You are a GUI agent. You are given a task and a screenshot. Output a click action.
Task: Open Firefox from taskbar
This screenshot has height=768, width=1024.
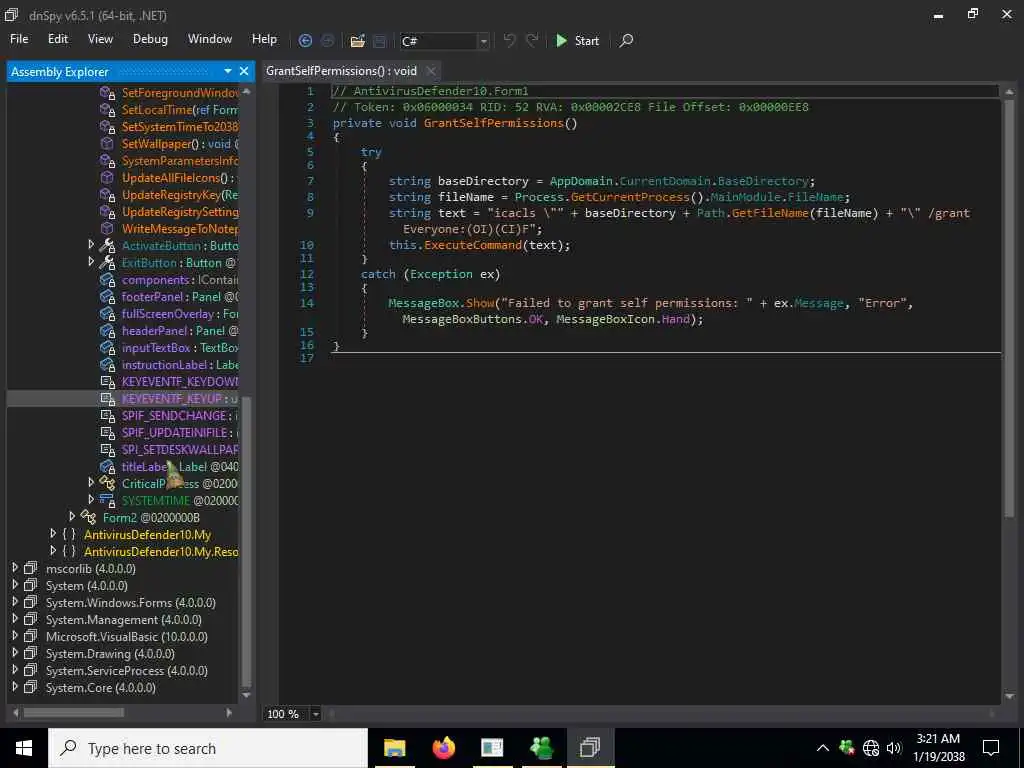pyautogui.click(x=443, y=748)
